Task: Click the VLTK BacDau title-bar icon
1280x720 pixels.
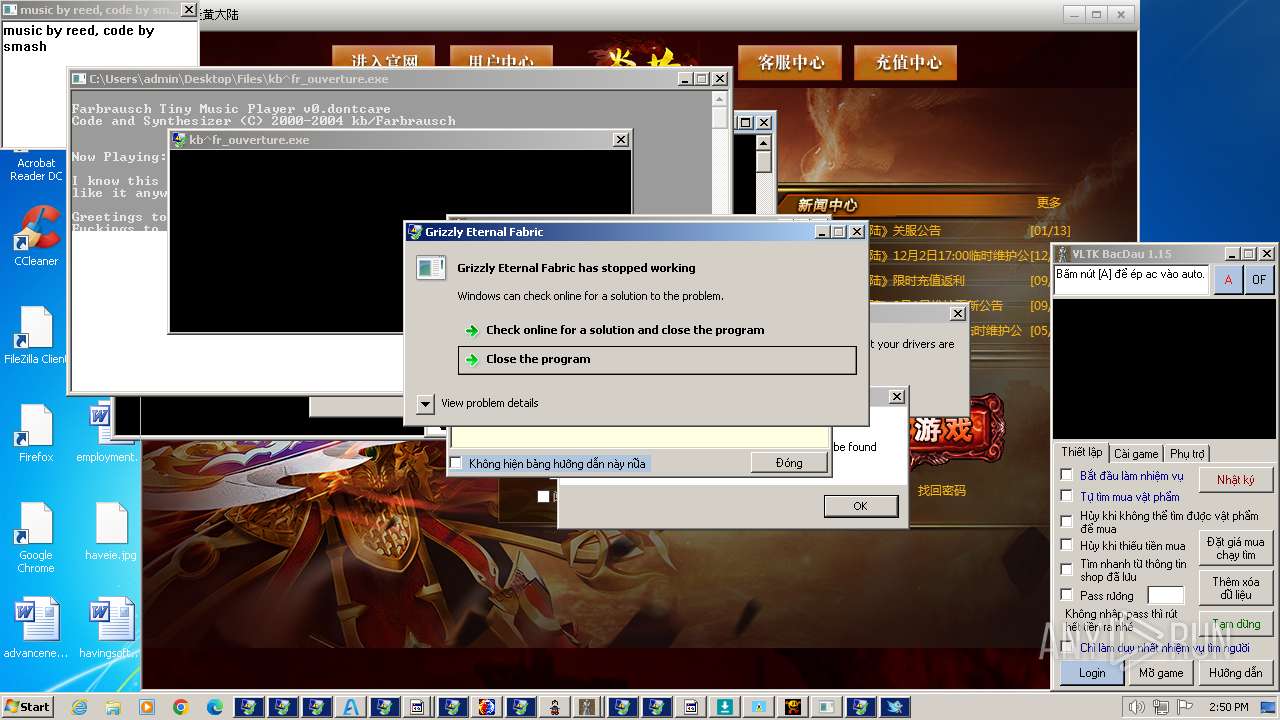Action: 1063,254
